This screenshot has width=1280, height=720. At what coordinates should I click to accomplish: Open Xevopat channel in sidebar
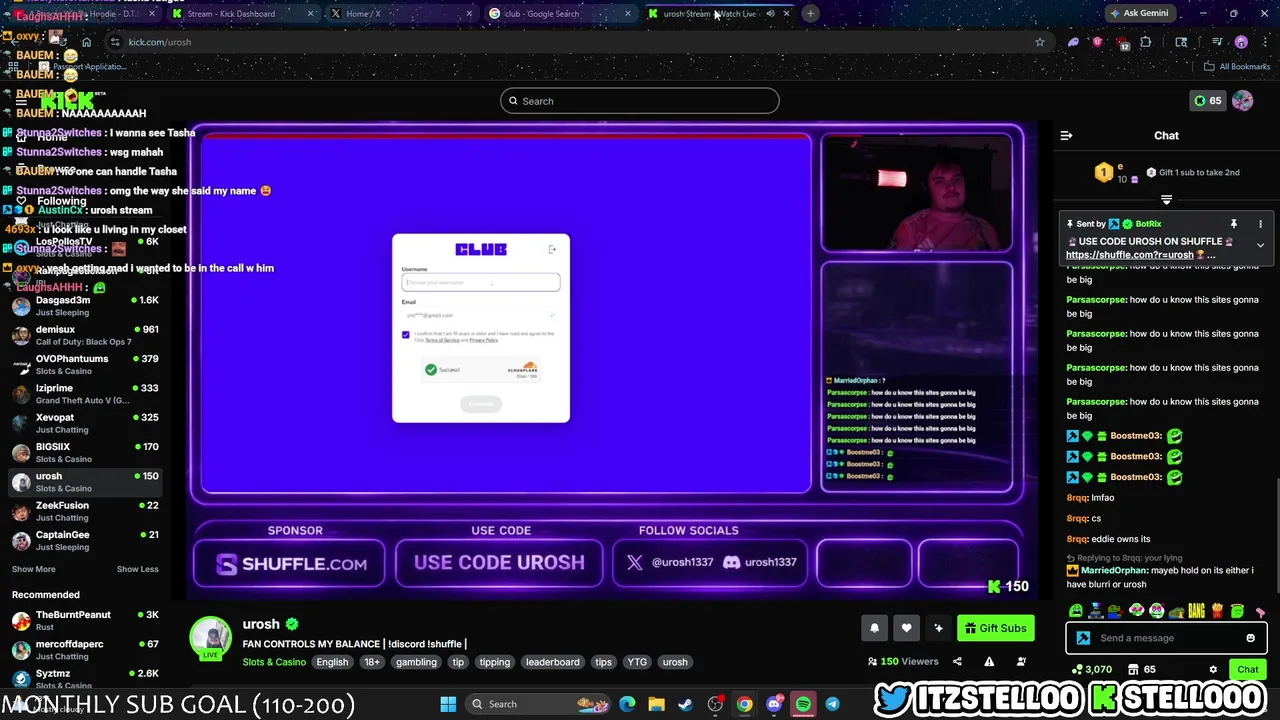pos(84,423)
